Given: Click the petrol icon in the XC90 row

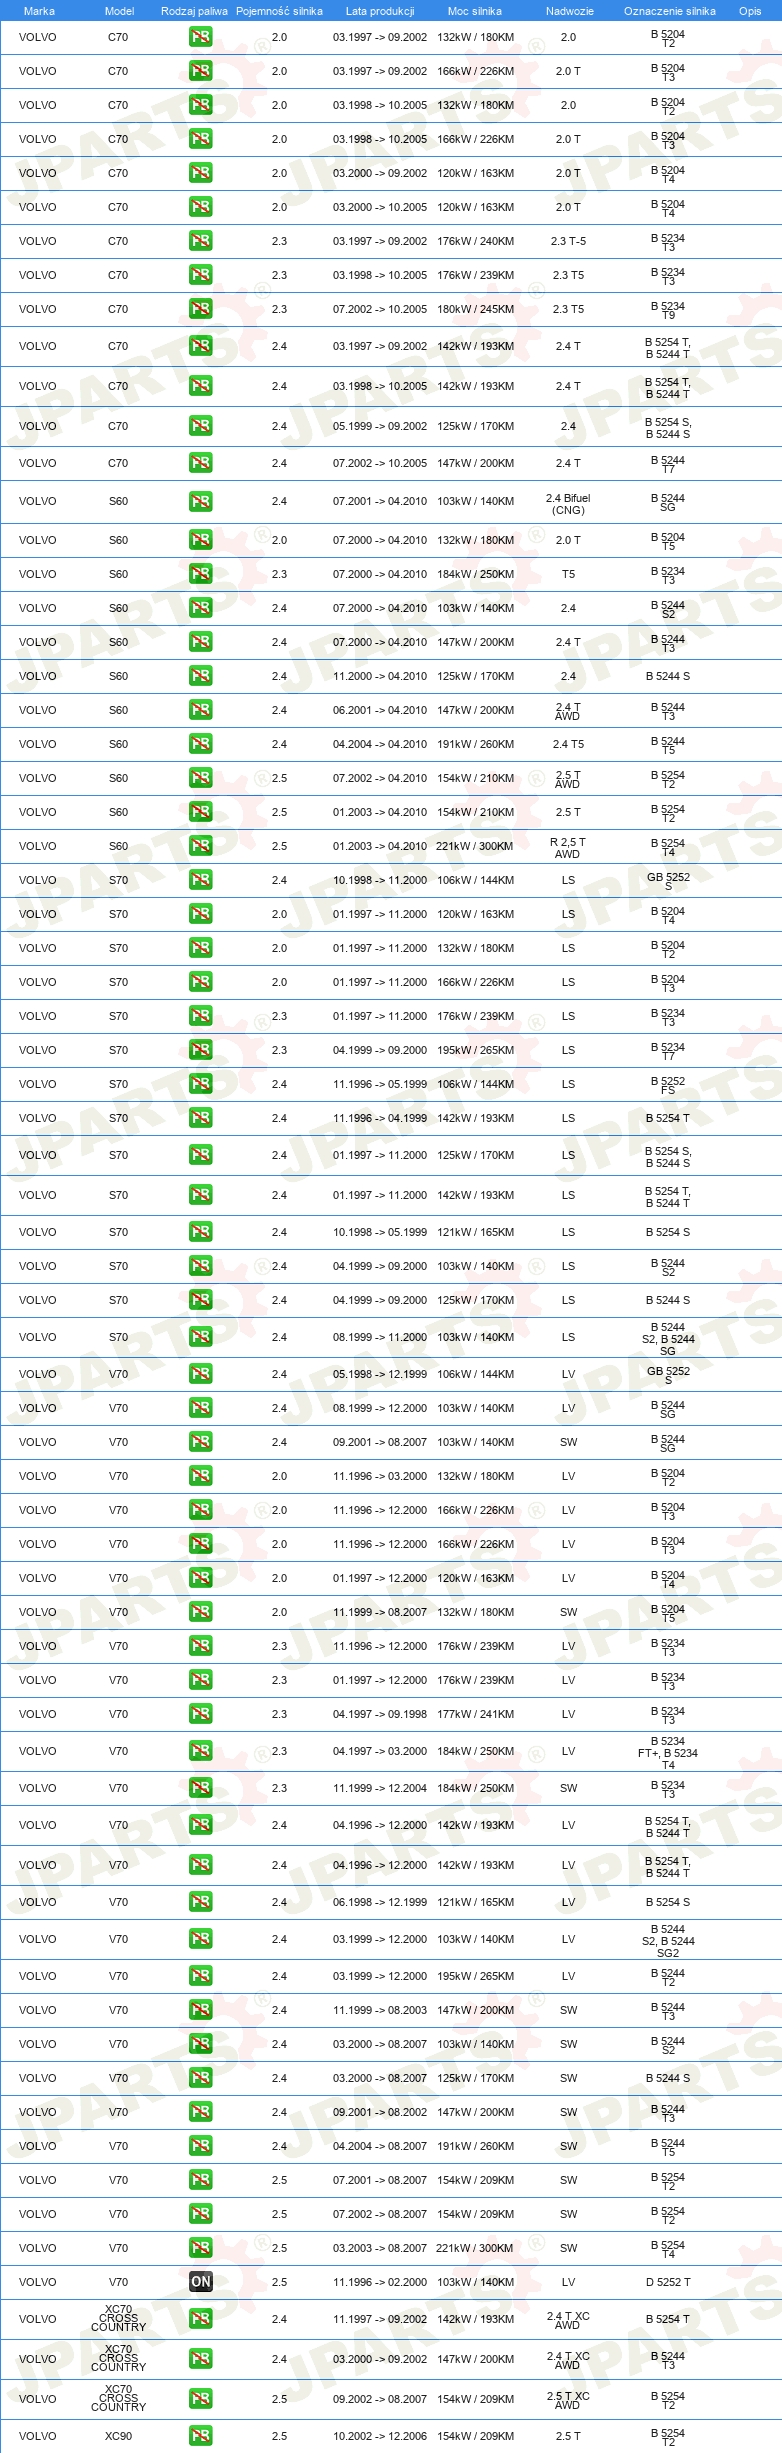Looking at the screenshot, I should [x=201, y=2435].
